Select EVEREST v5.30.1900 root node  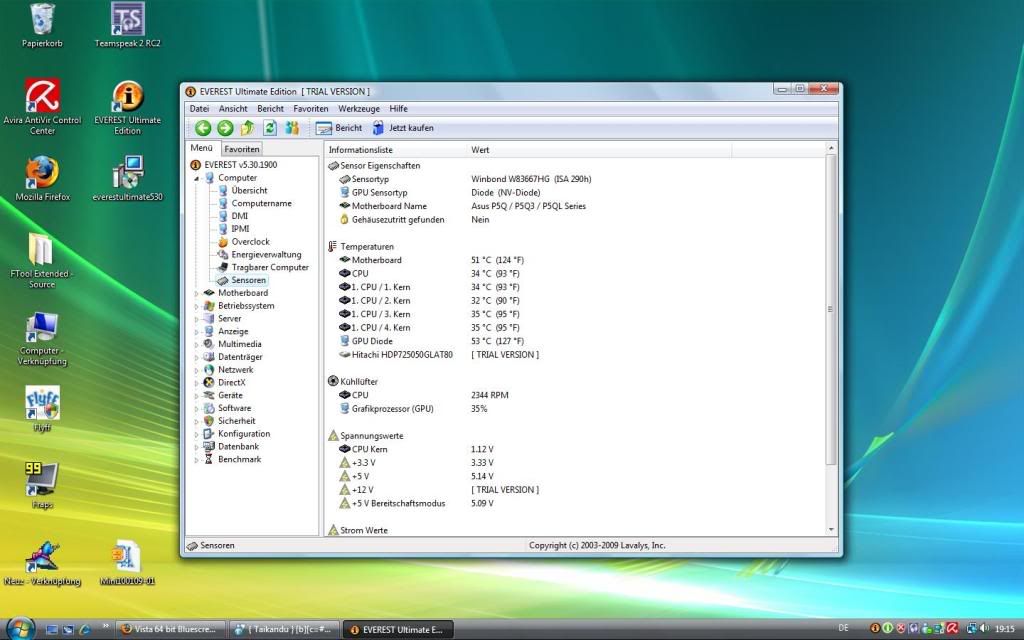coord(240,165)
